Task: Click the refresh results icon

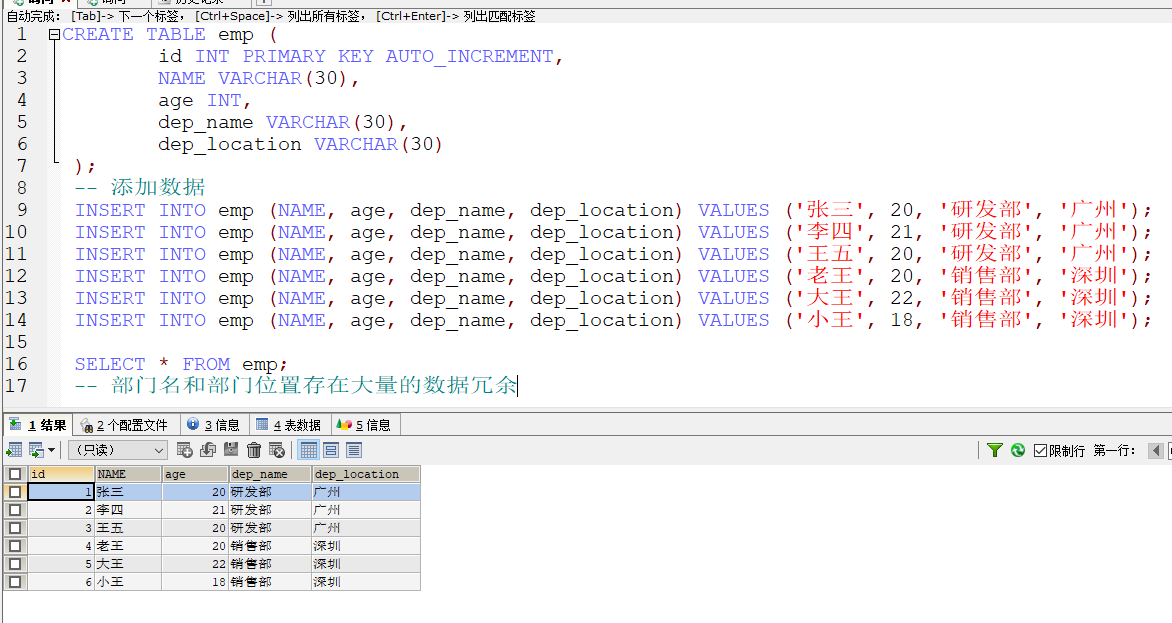Action: click(1017, 450)
